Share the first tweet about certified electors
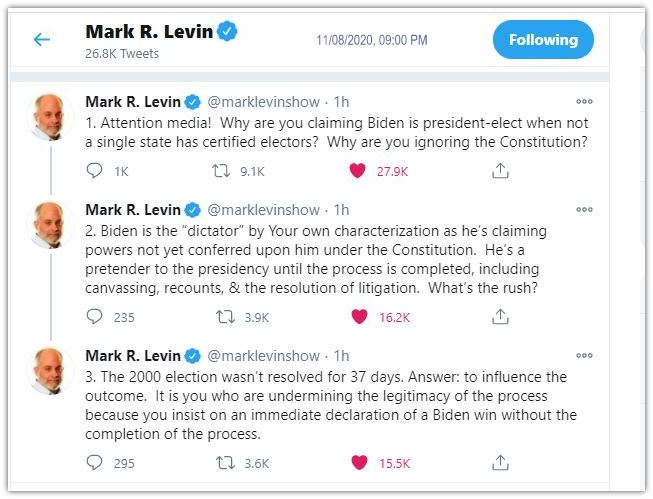Image resolution: width=653 pixels, height=499 pixels. (500, 171)
